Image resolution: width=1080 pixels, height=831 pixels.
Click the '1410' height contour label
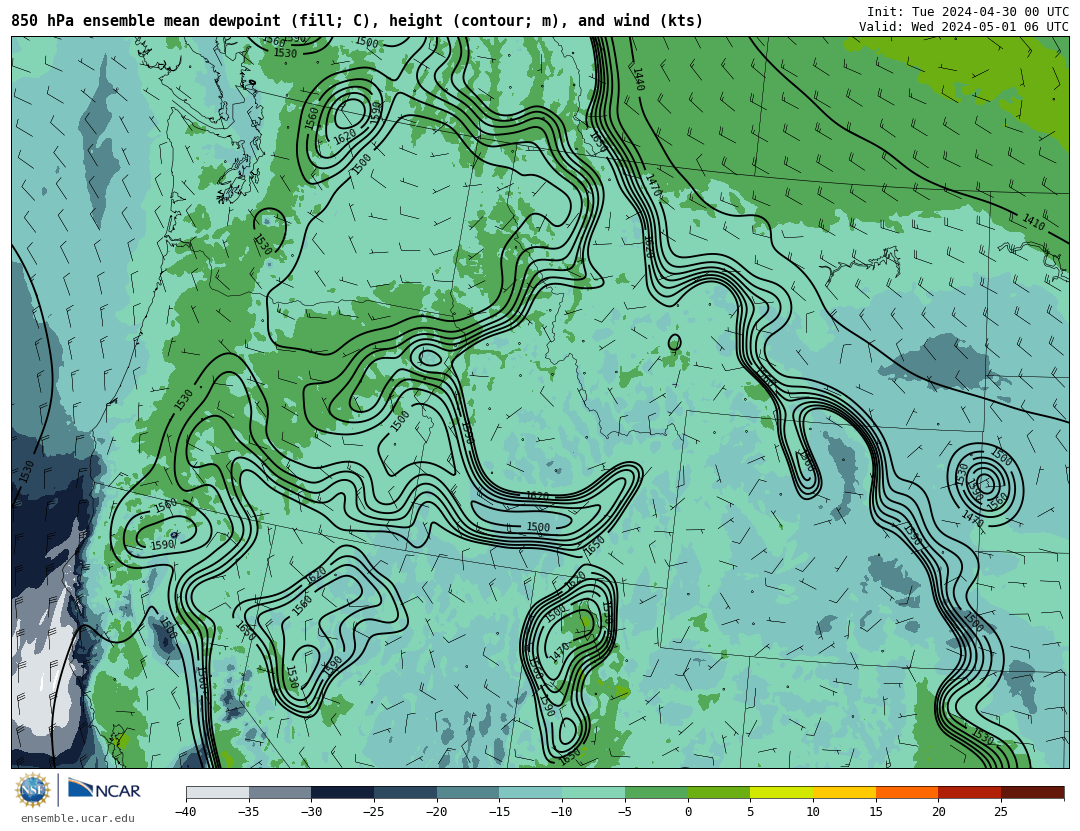1033,222
